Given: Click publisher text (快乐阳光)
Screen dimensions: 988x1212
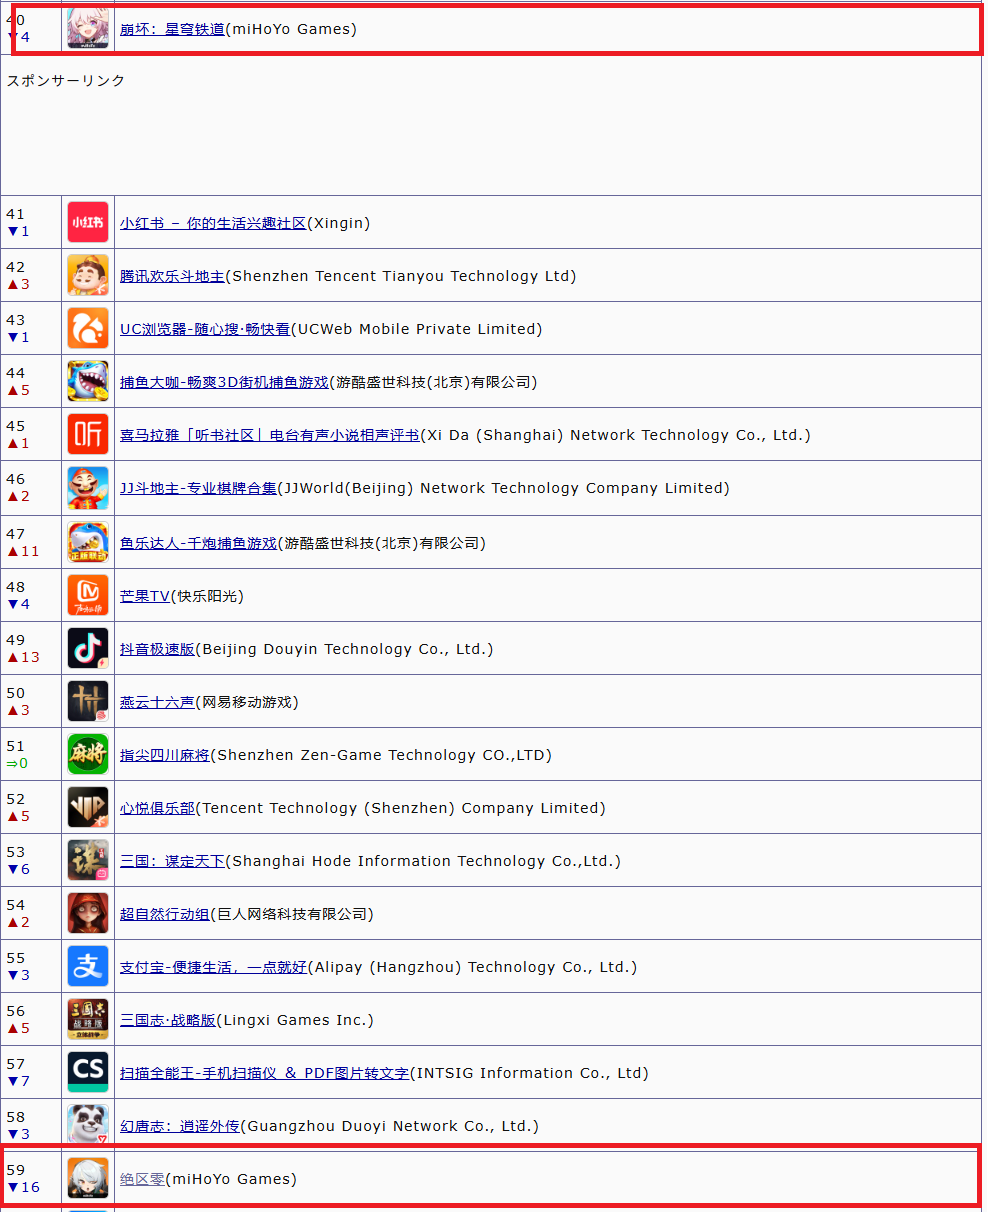Looking at the screenshot, I should pyautogui.click(x=207, y=596).
